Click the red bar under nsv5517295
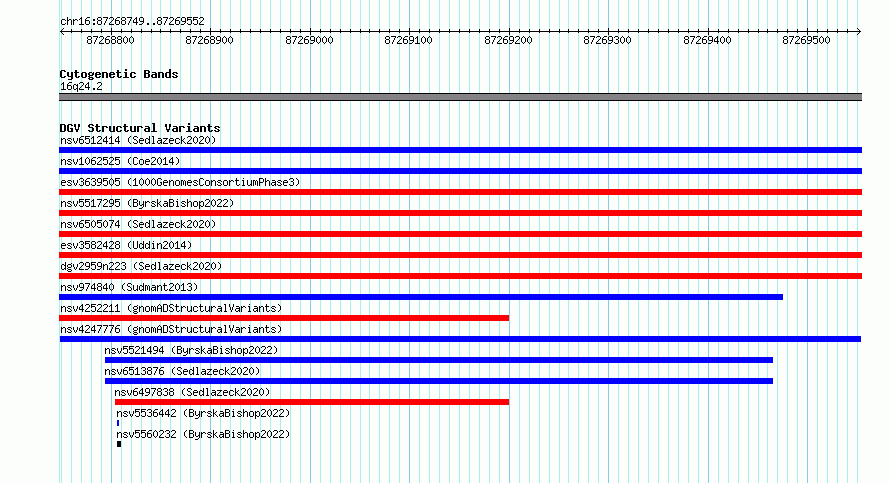This screenshot has width=890, height=483. (460, 213)
